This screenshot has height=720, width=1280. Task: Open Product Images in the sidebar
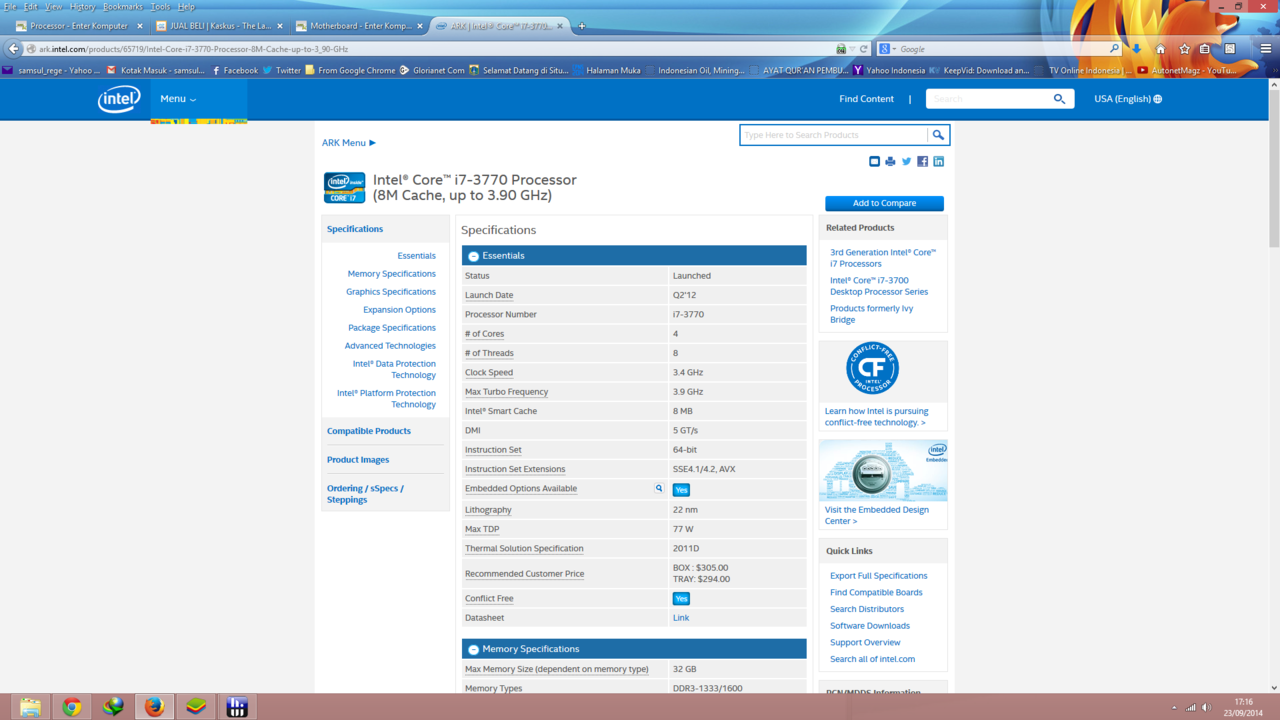358,460
